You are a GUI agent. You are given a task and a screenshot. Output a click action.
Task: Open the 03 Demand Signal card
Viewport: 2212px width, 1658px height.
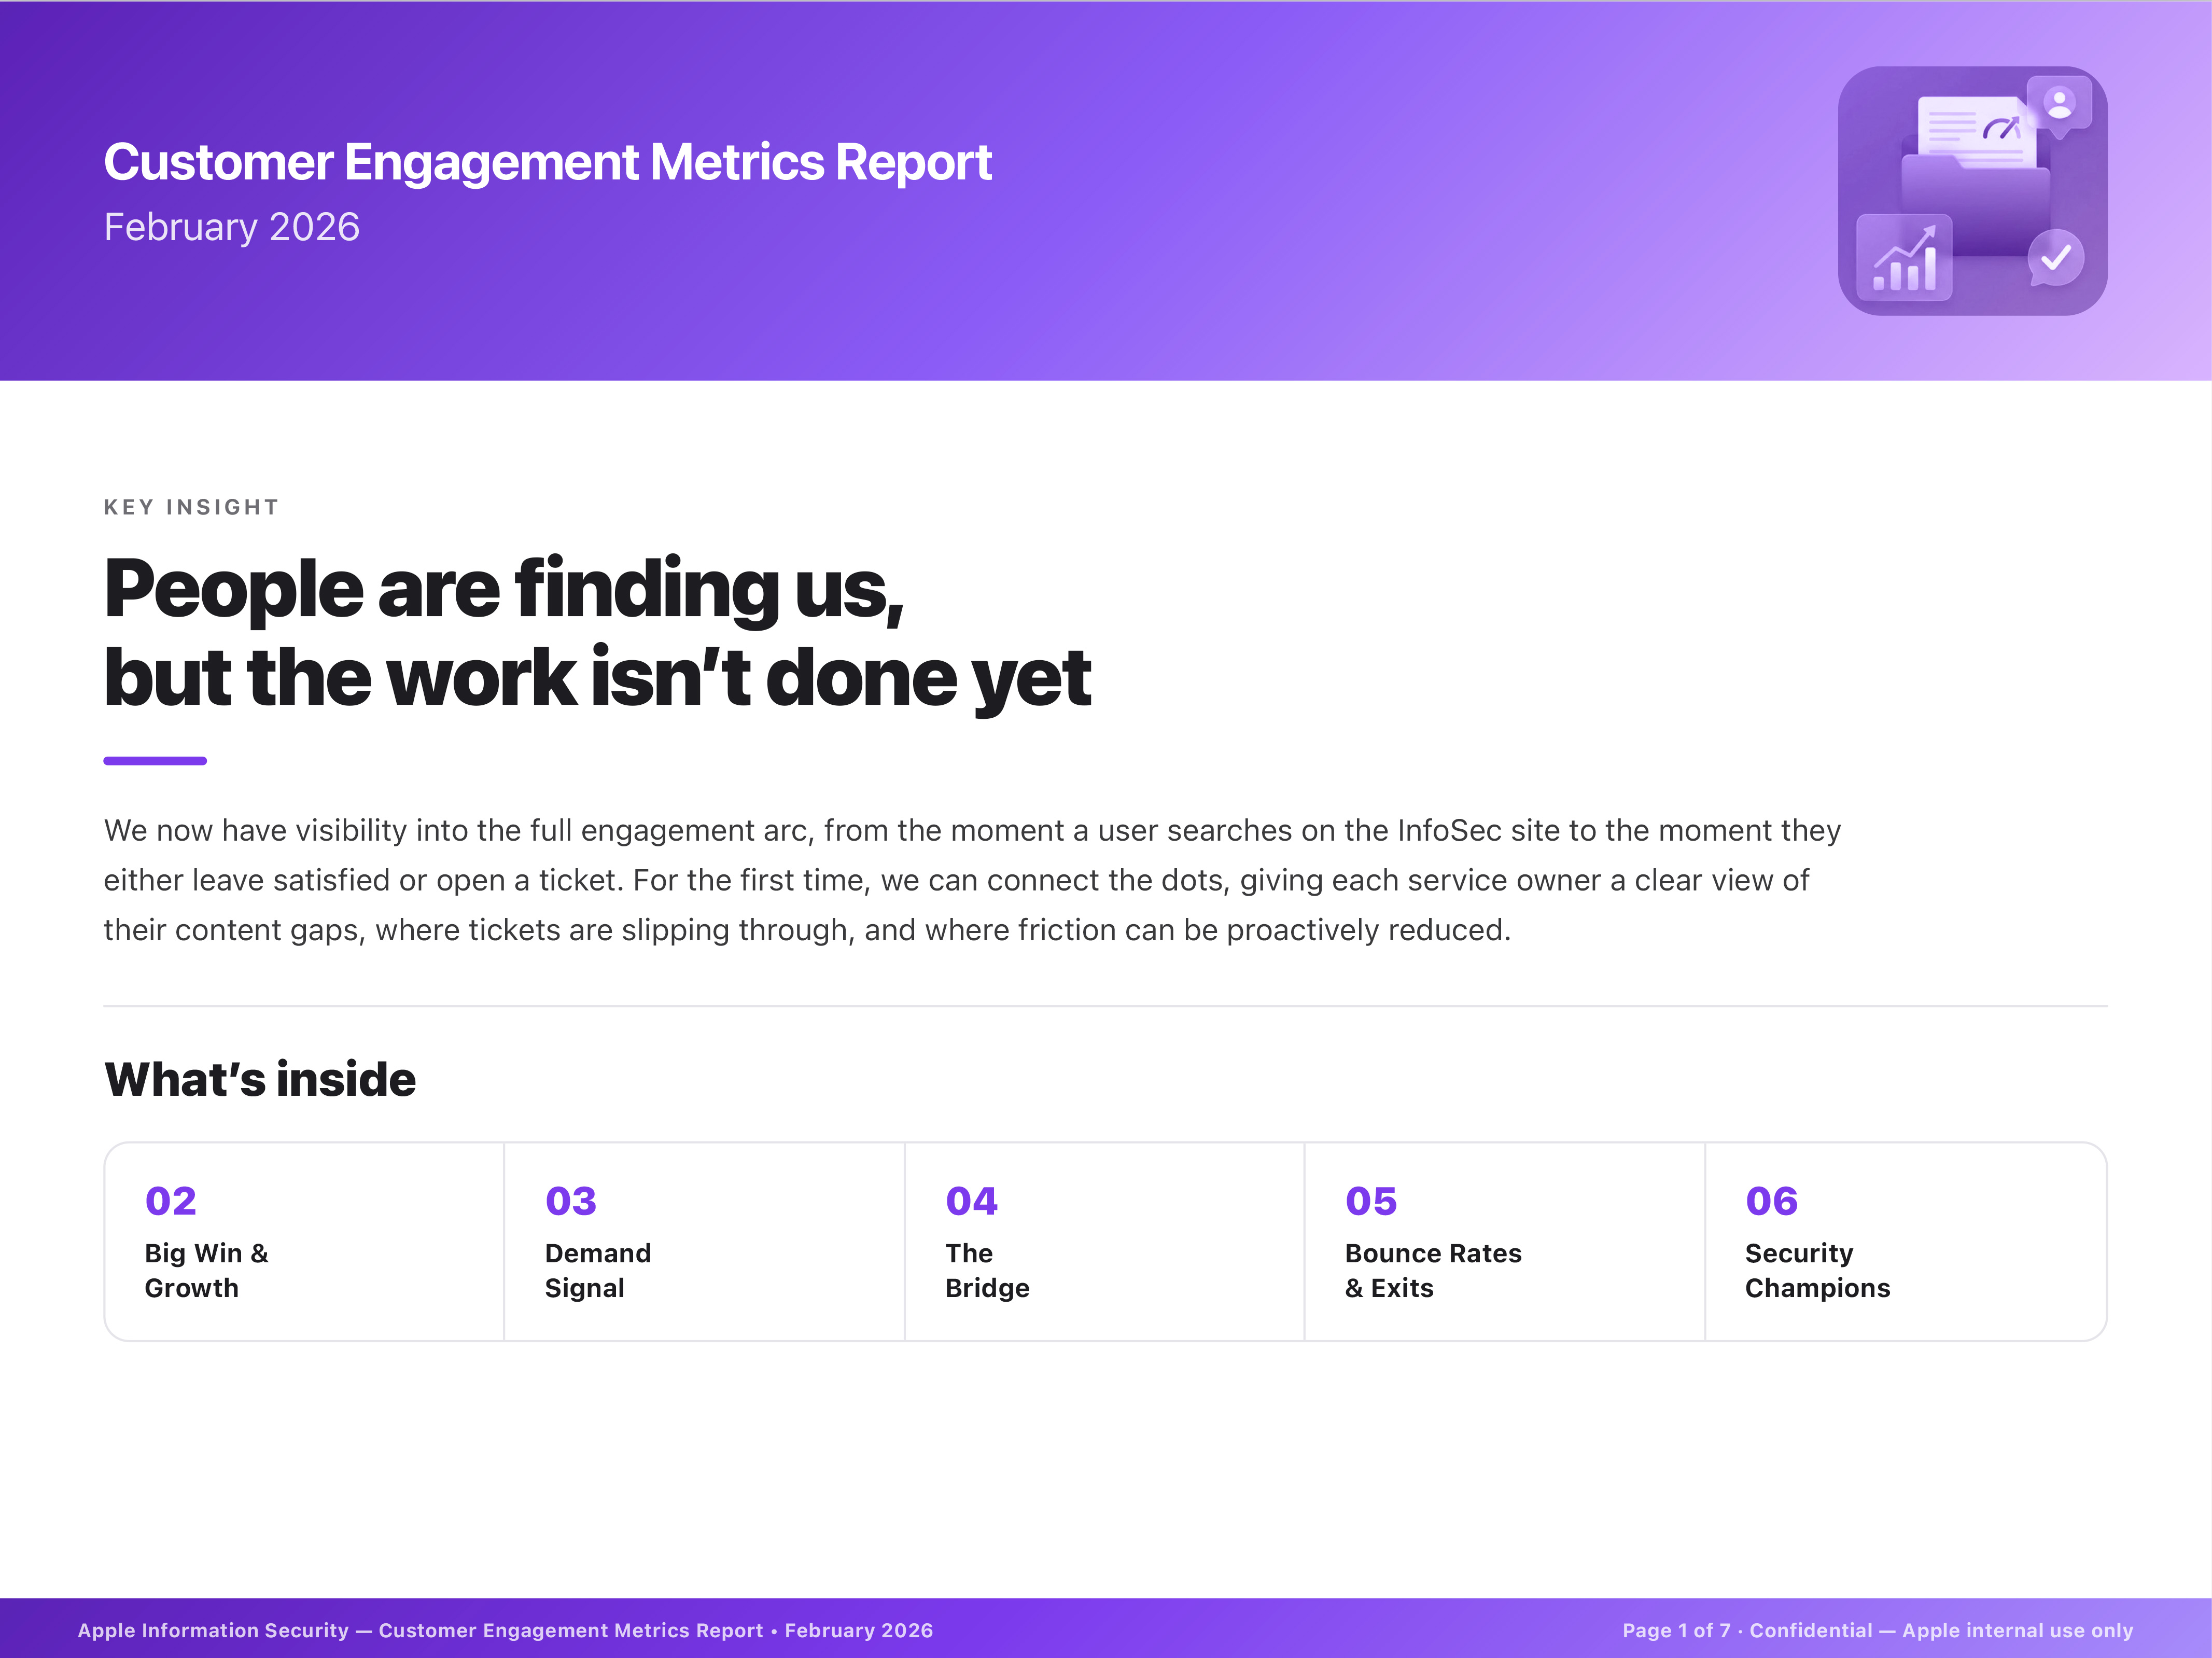(x=704, y=1241)
